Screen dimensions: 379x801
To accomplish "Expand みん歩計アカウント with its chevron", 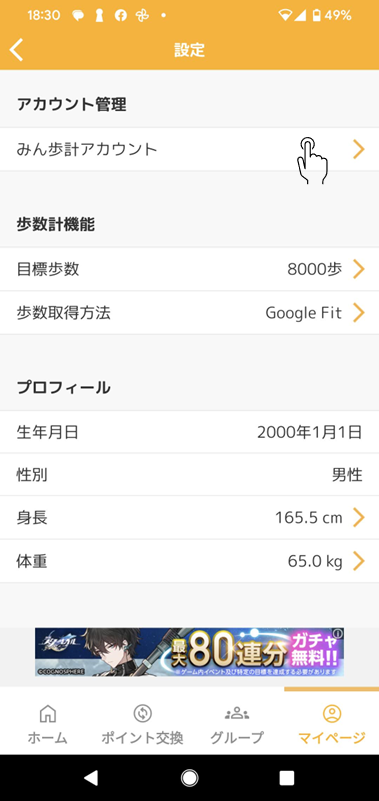I will coord(359,150).
